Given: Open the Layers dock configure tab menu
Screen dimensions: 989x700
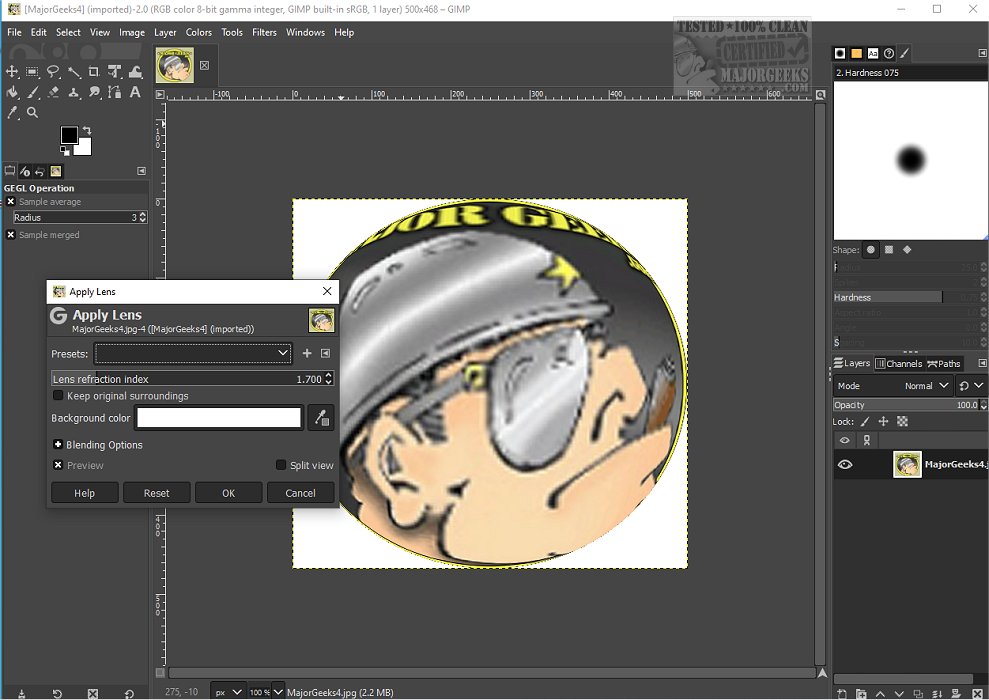Looking at the screenshot, I should (982, 363).
